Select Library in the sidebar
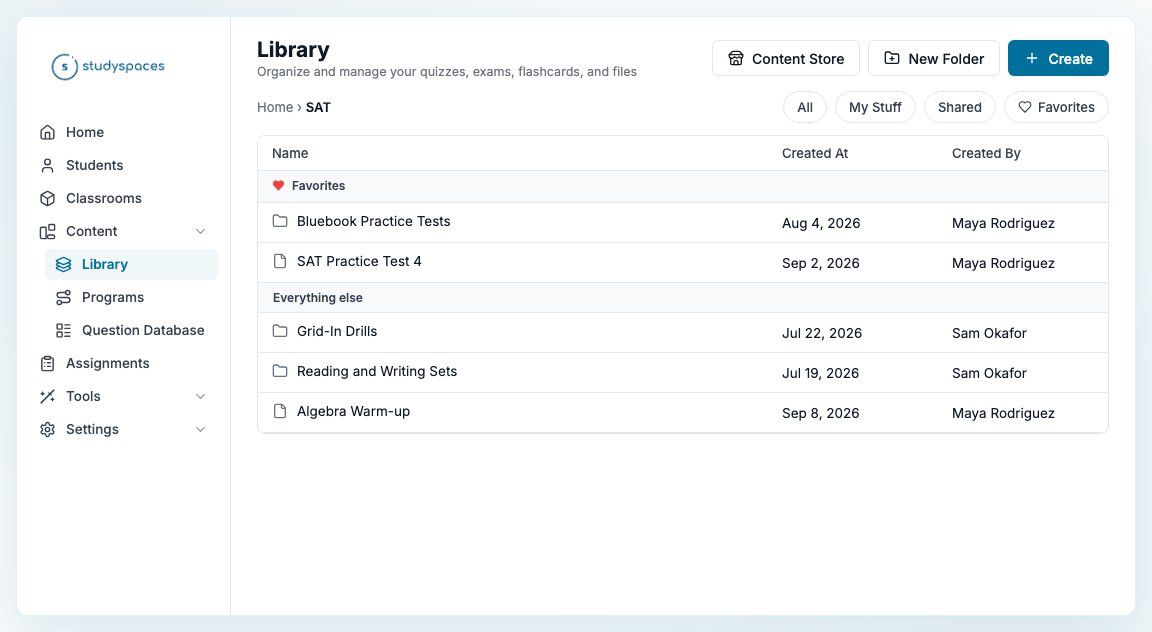The height and width of the screenshot is (632, 1152). pyautogui.click(x=131, y=264)
